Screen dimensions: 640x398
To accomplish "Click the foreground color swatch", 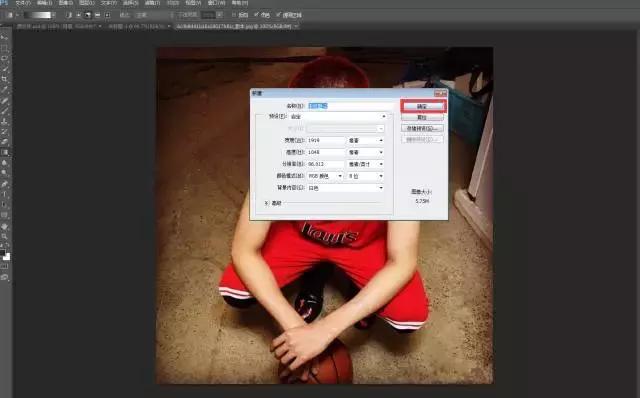I will click(x=3, y=253).
